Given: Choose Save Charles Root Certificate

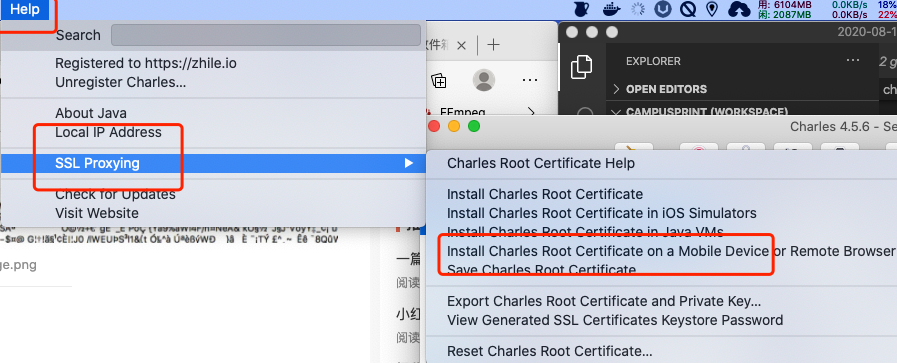Looking at the screenshot, I should click(x=541, y=270).
